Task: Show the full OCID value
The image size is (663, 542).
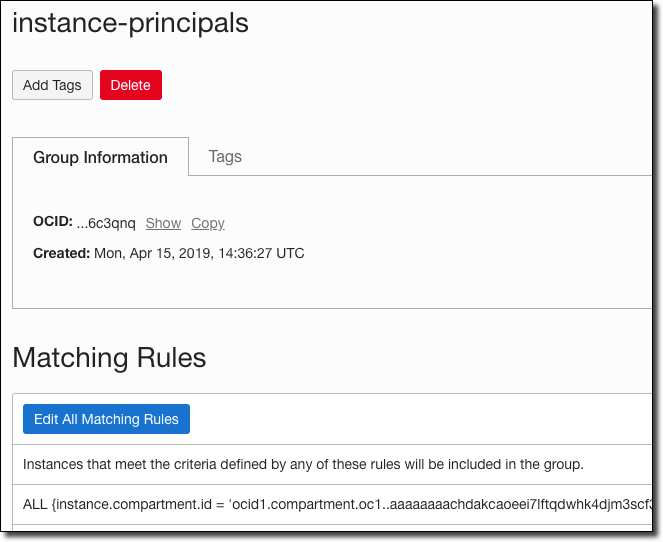Action: pos(163,223)
